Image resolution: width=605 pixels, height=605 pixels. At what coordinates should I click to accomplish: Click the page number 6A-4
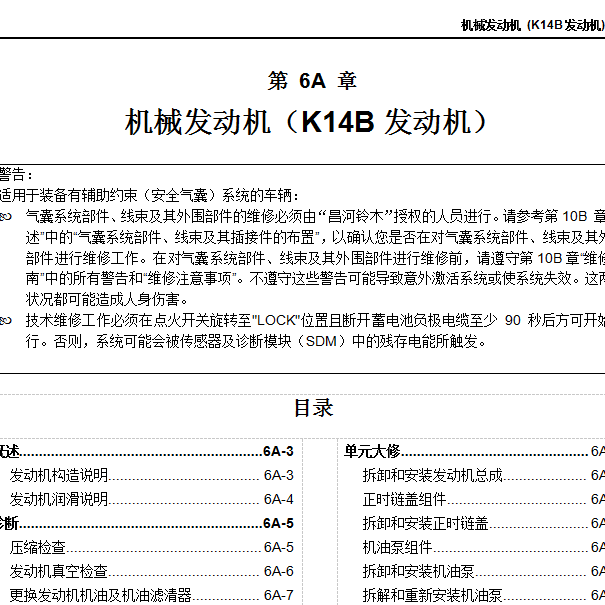tap(278, 499)
